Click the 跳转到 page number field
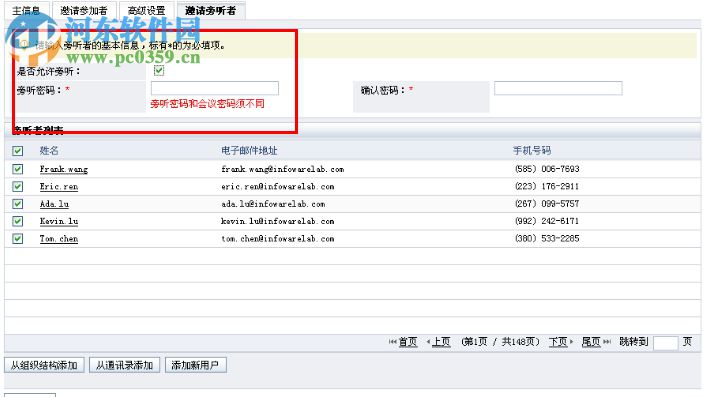 pyautogui.click(x=665, y=343)
